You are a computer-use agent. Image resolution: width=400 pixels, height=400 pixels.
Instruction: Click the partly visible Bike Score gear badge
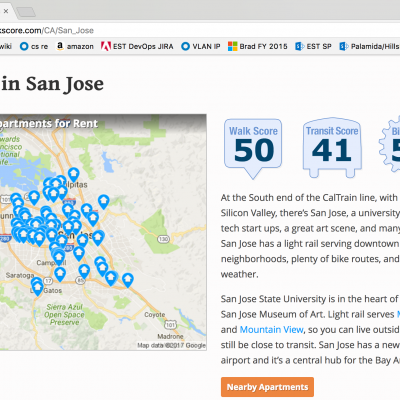tap(390, 145)
